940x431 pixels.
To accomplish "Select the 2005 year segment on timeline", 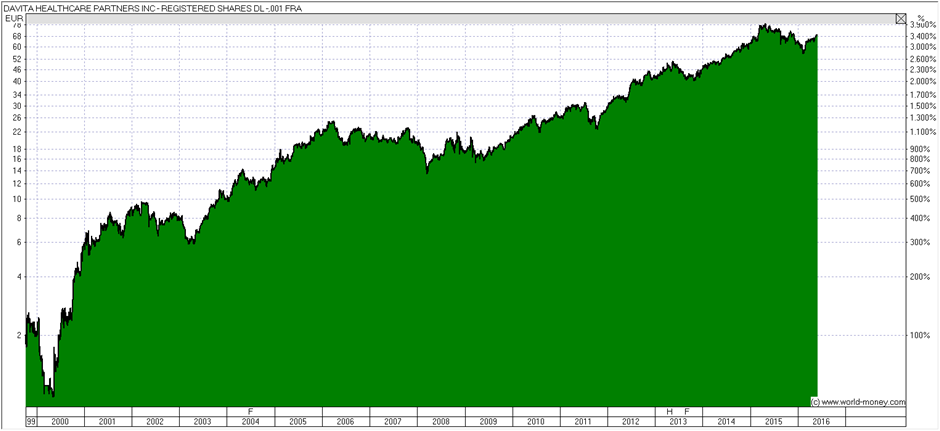I will coord(298,422).
